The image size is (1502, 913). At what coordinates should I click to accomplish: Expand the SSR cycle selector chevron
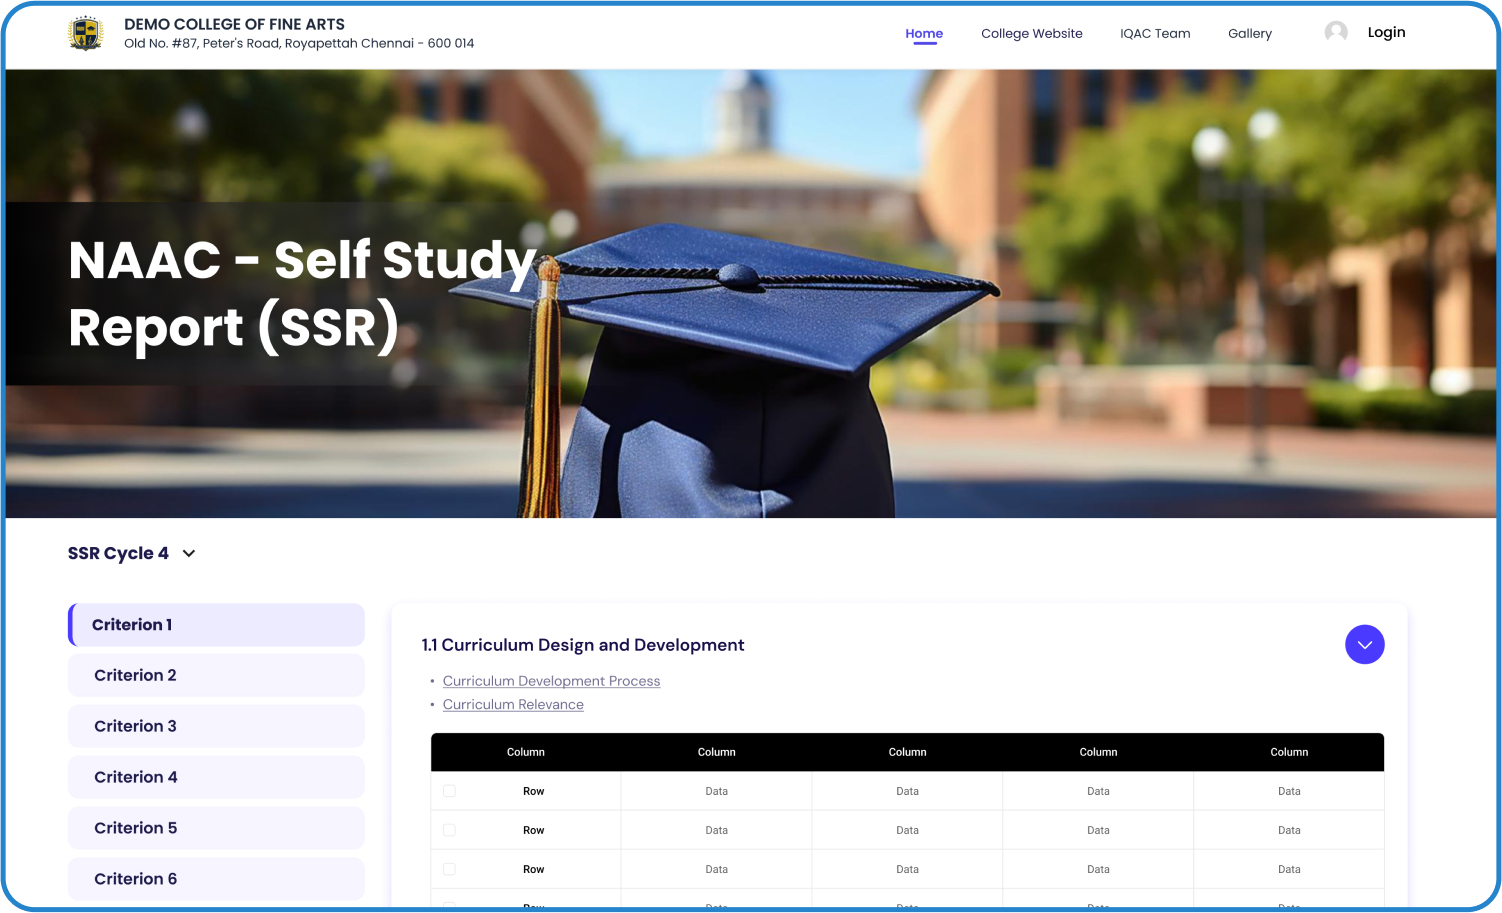tap(189, 553)
